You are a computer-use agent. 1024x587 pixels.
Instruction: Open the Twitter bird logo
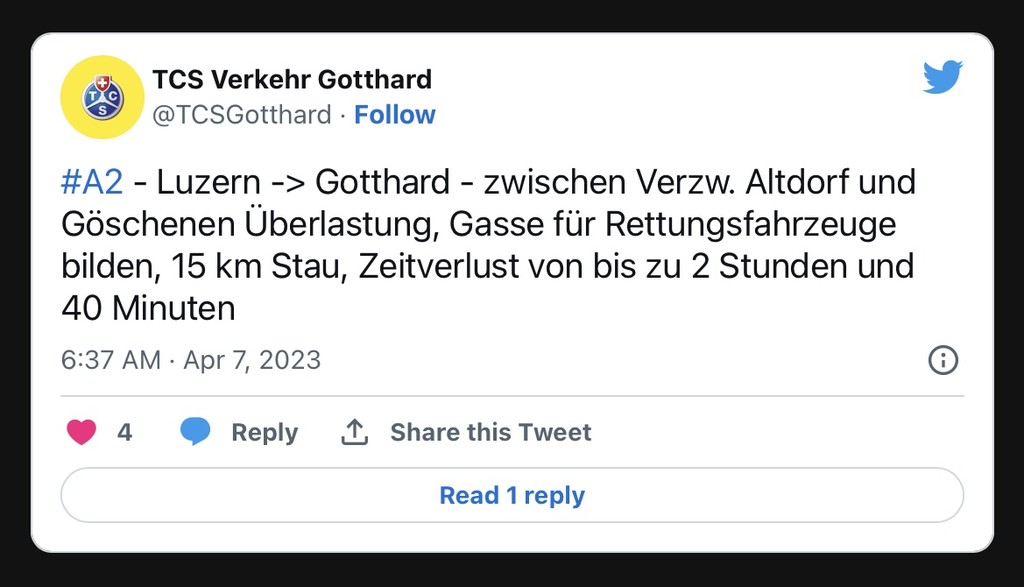[942, 77]
